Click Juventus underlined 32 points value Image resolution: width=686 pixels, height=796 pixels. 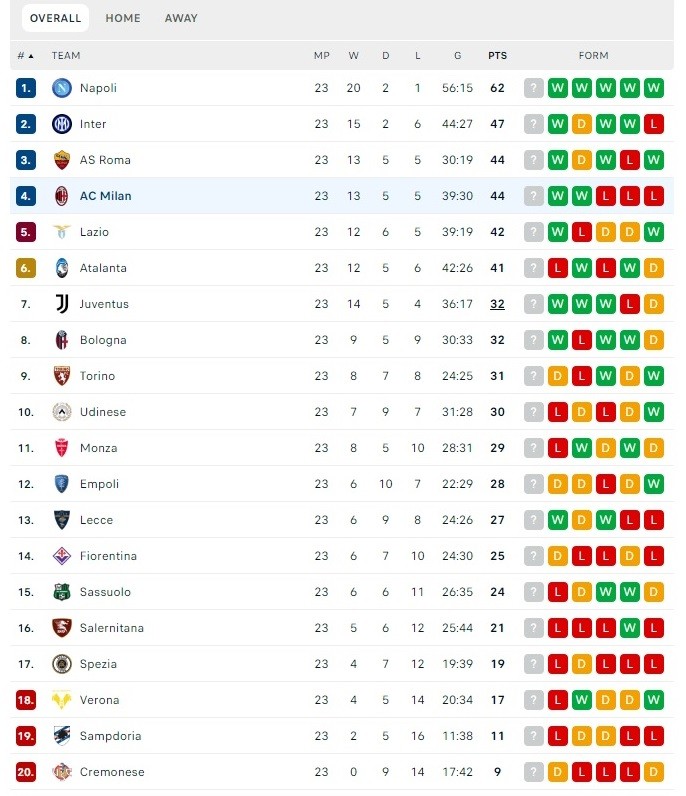pyautogui.click(x=498, y=304)
